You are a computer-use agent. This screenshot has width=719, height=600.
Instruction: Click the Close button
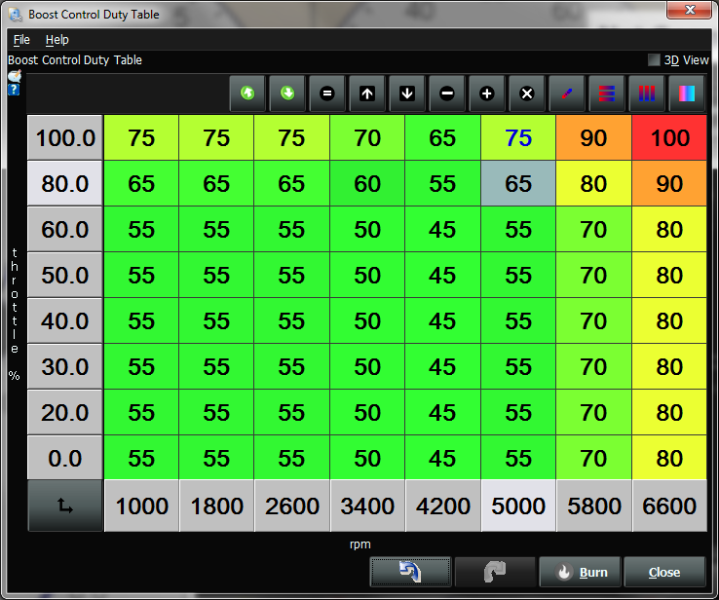click(664, 572)
